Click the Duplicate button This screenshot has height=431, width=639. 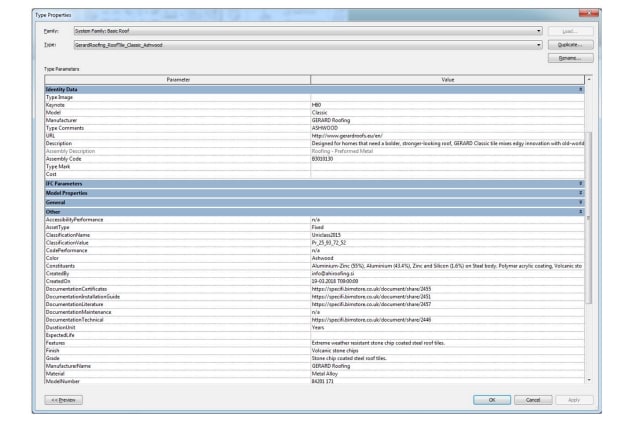569,45
